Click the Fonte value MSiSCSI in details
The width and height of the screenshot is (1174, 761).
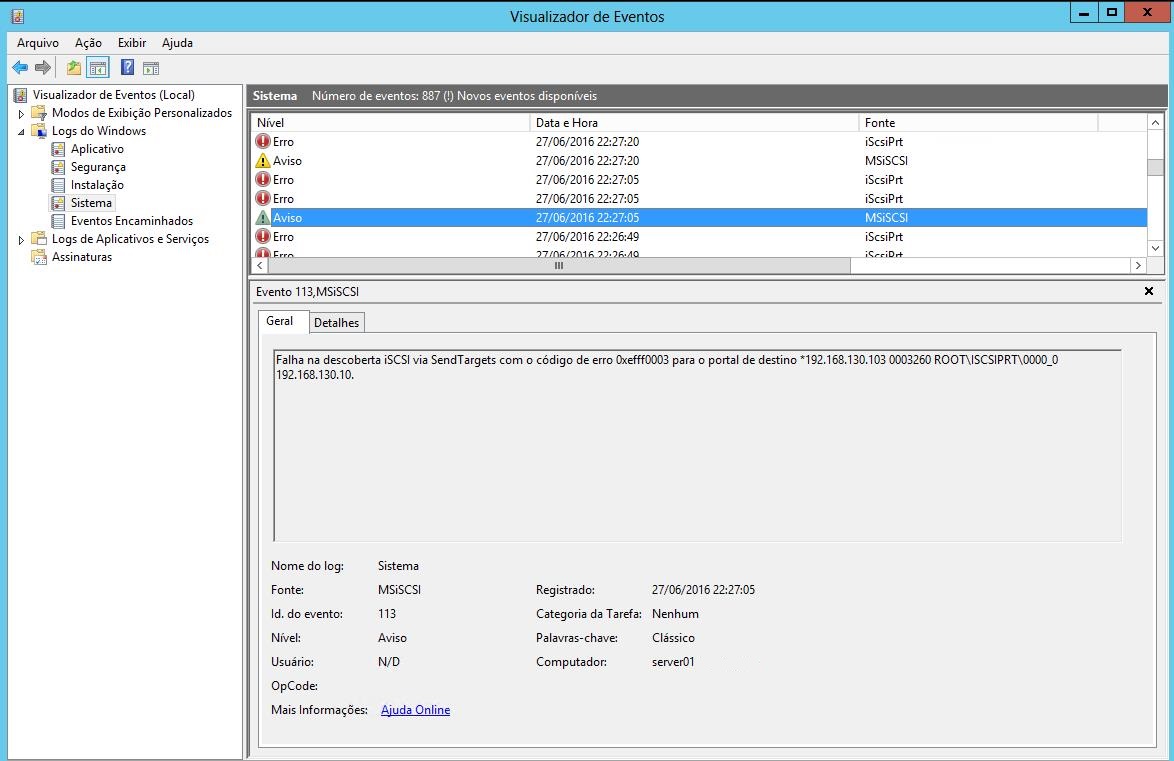coord(399,590)
